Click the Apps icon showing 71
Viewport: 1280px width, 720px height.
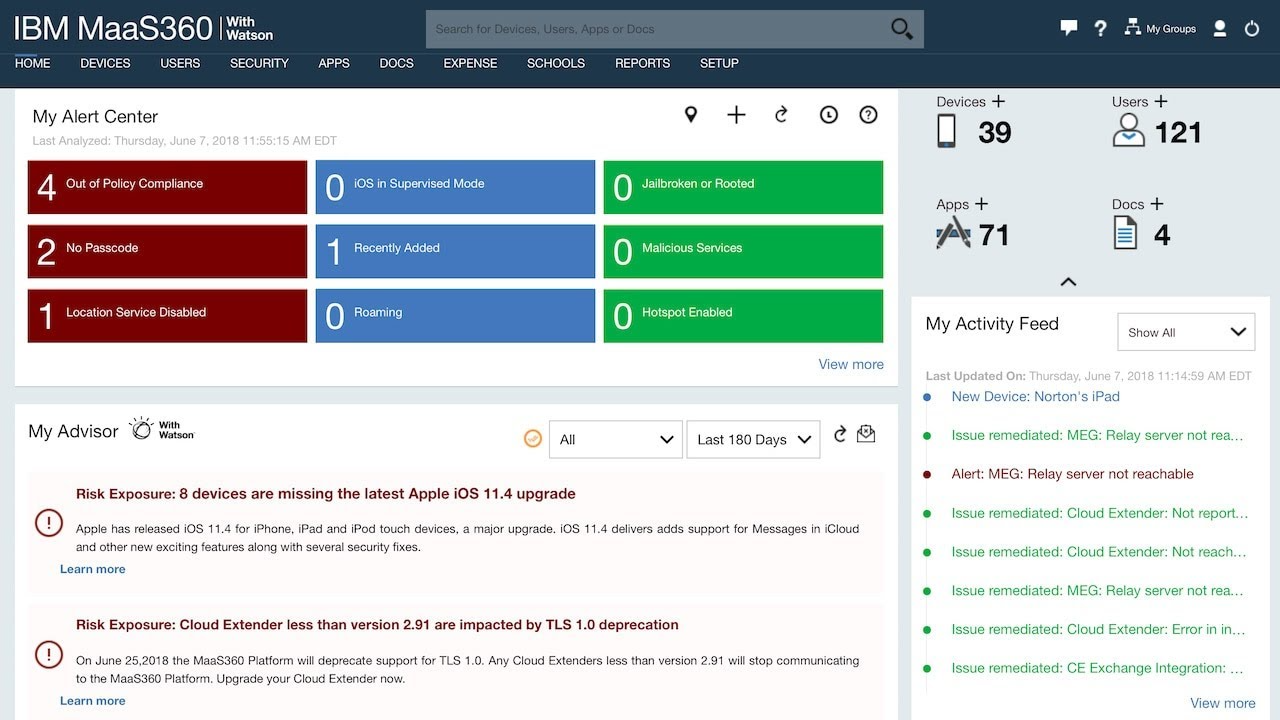[951, 232]
